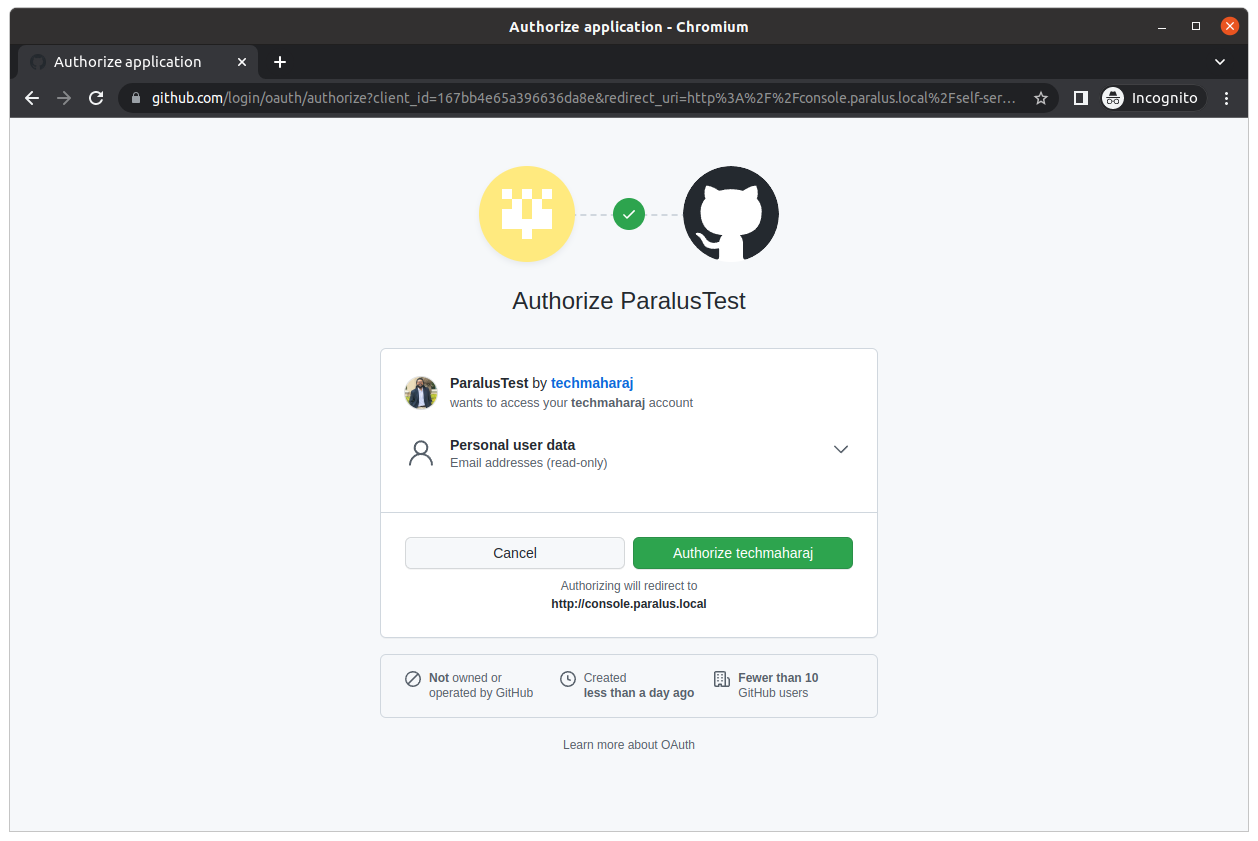
Task: Click the ParalusTest yellow app logo
Action: click(527, 214)
